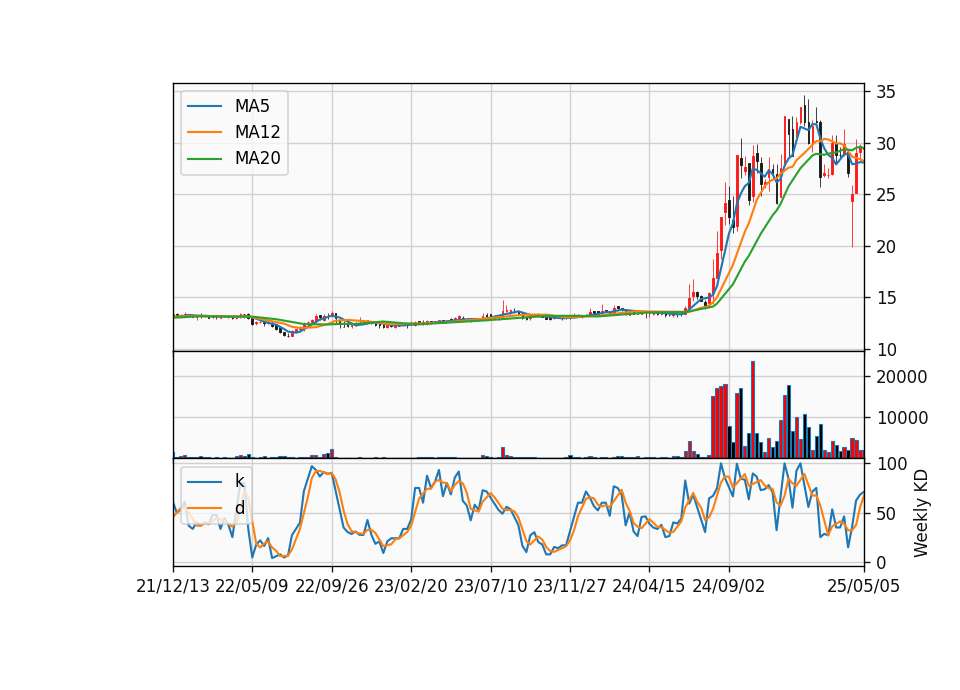Click the 23/11/27 date tick label

click(570, 586)
